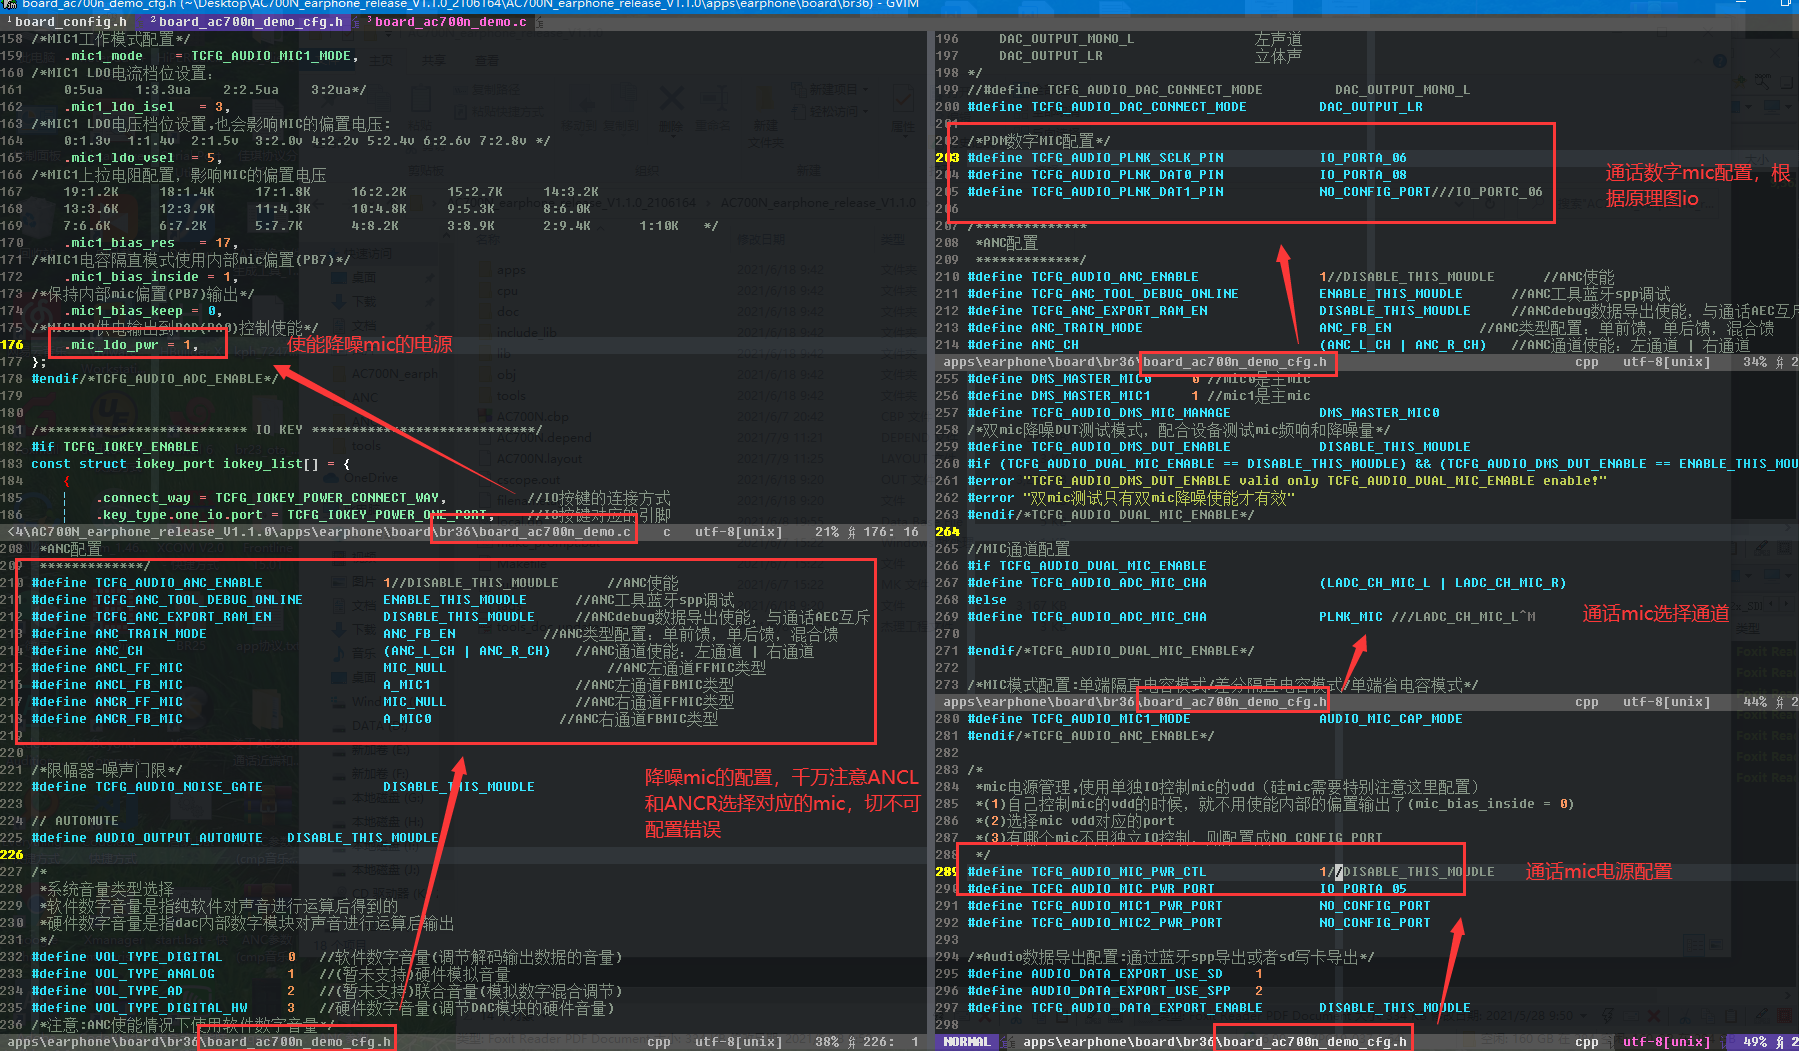
Task: Click the utf-8[unix] encoding label bottom right
Action: [1666, 1042]
